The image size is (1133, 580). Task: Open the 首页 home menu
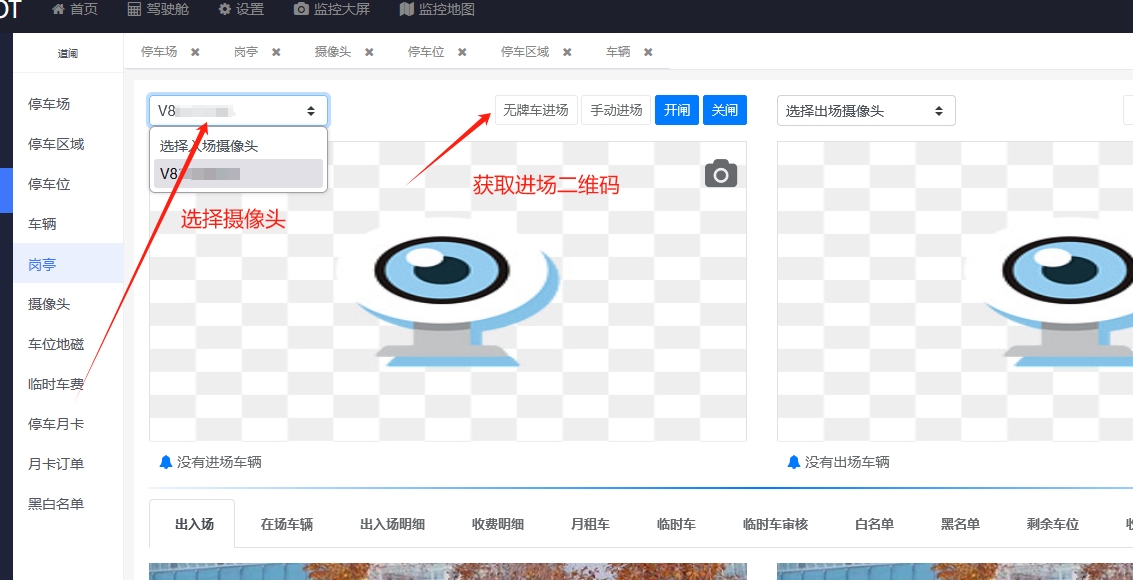(x=75, y=9)
